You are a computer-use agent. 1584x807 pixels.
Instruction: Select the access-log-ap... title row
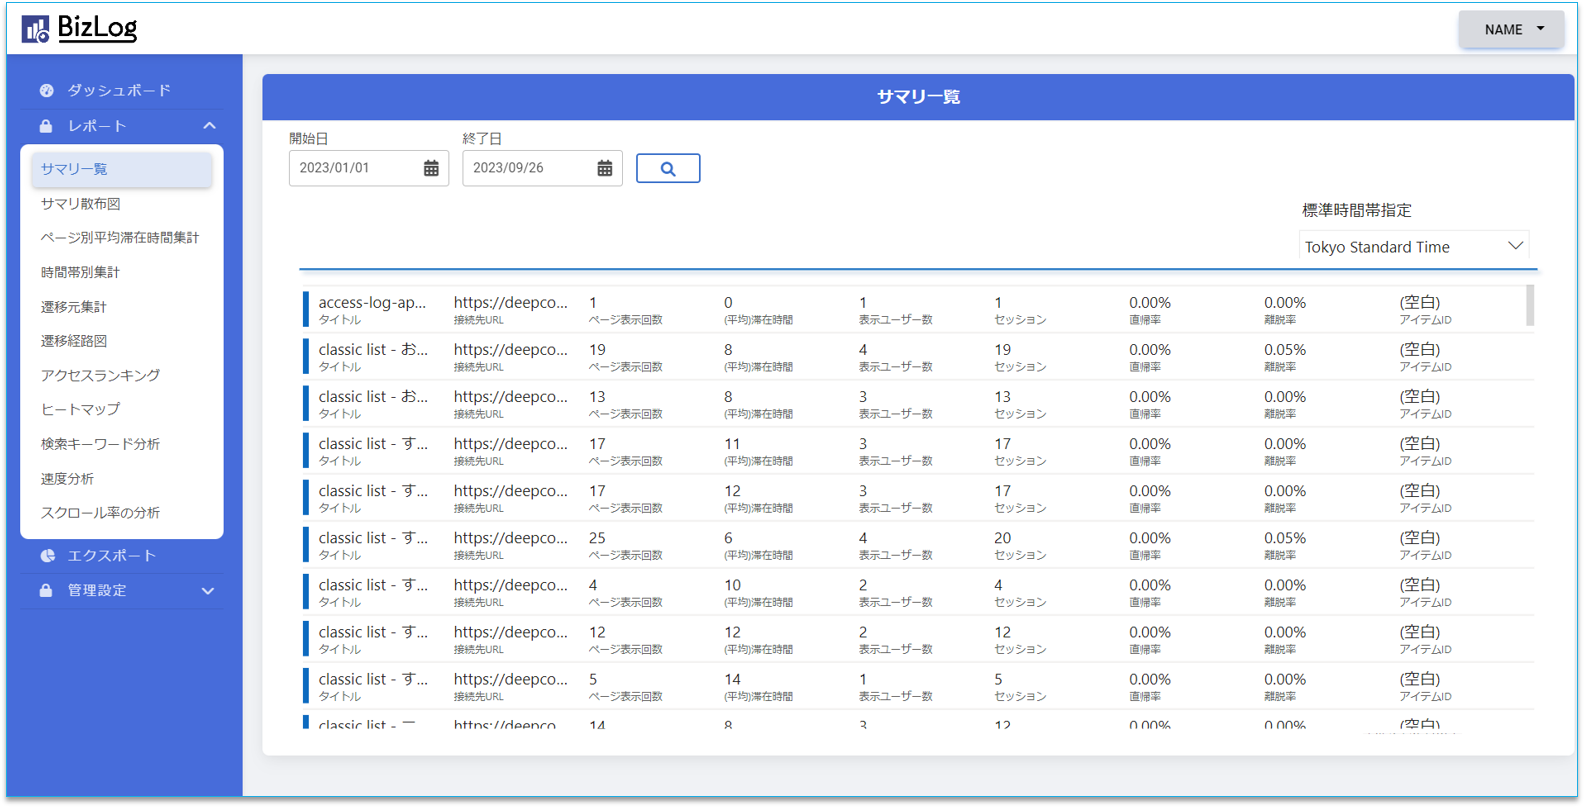click(372, 303)
